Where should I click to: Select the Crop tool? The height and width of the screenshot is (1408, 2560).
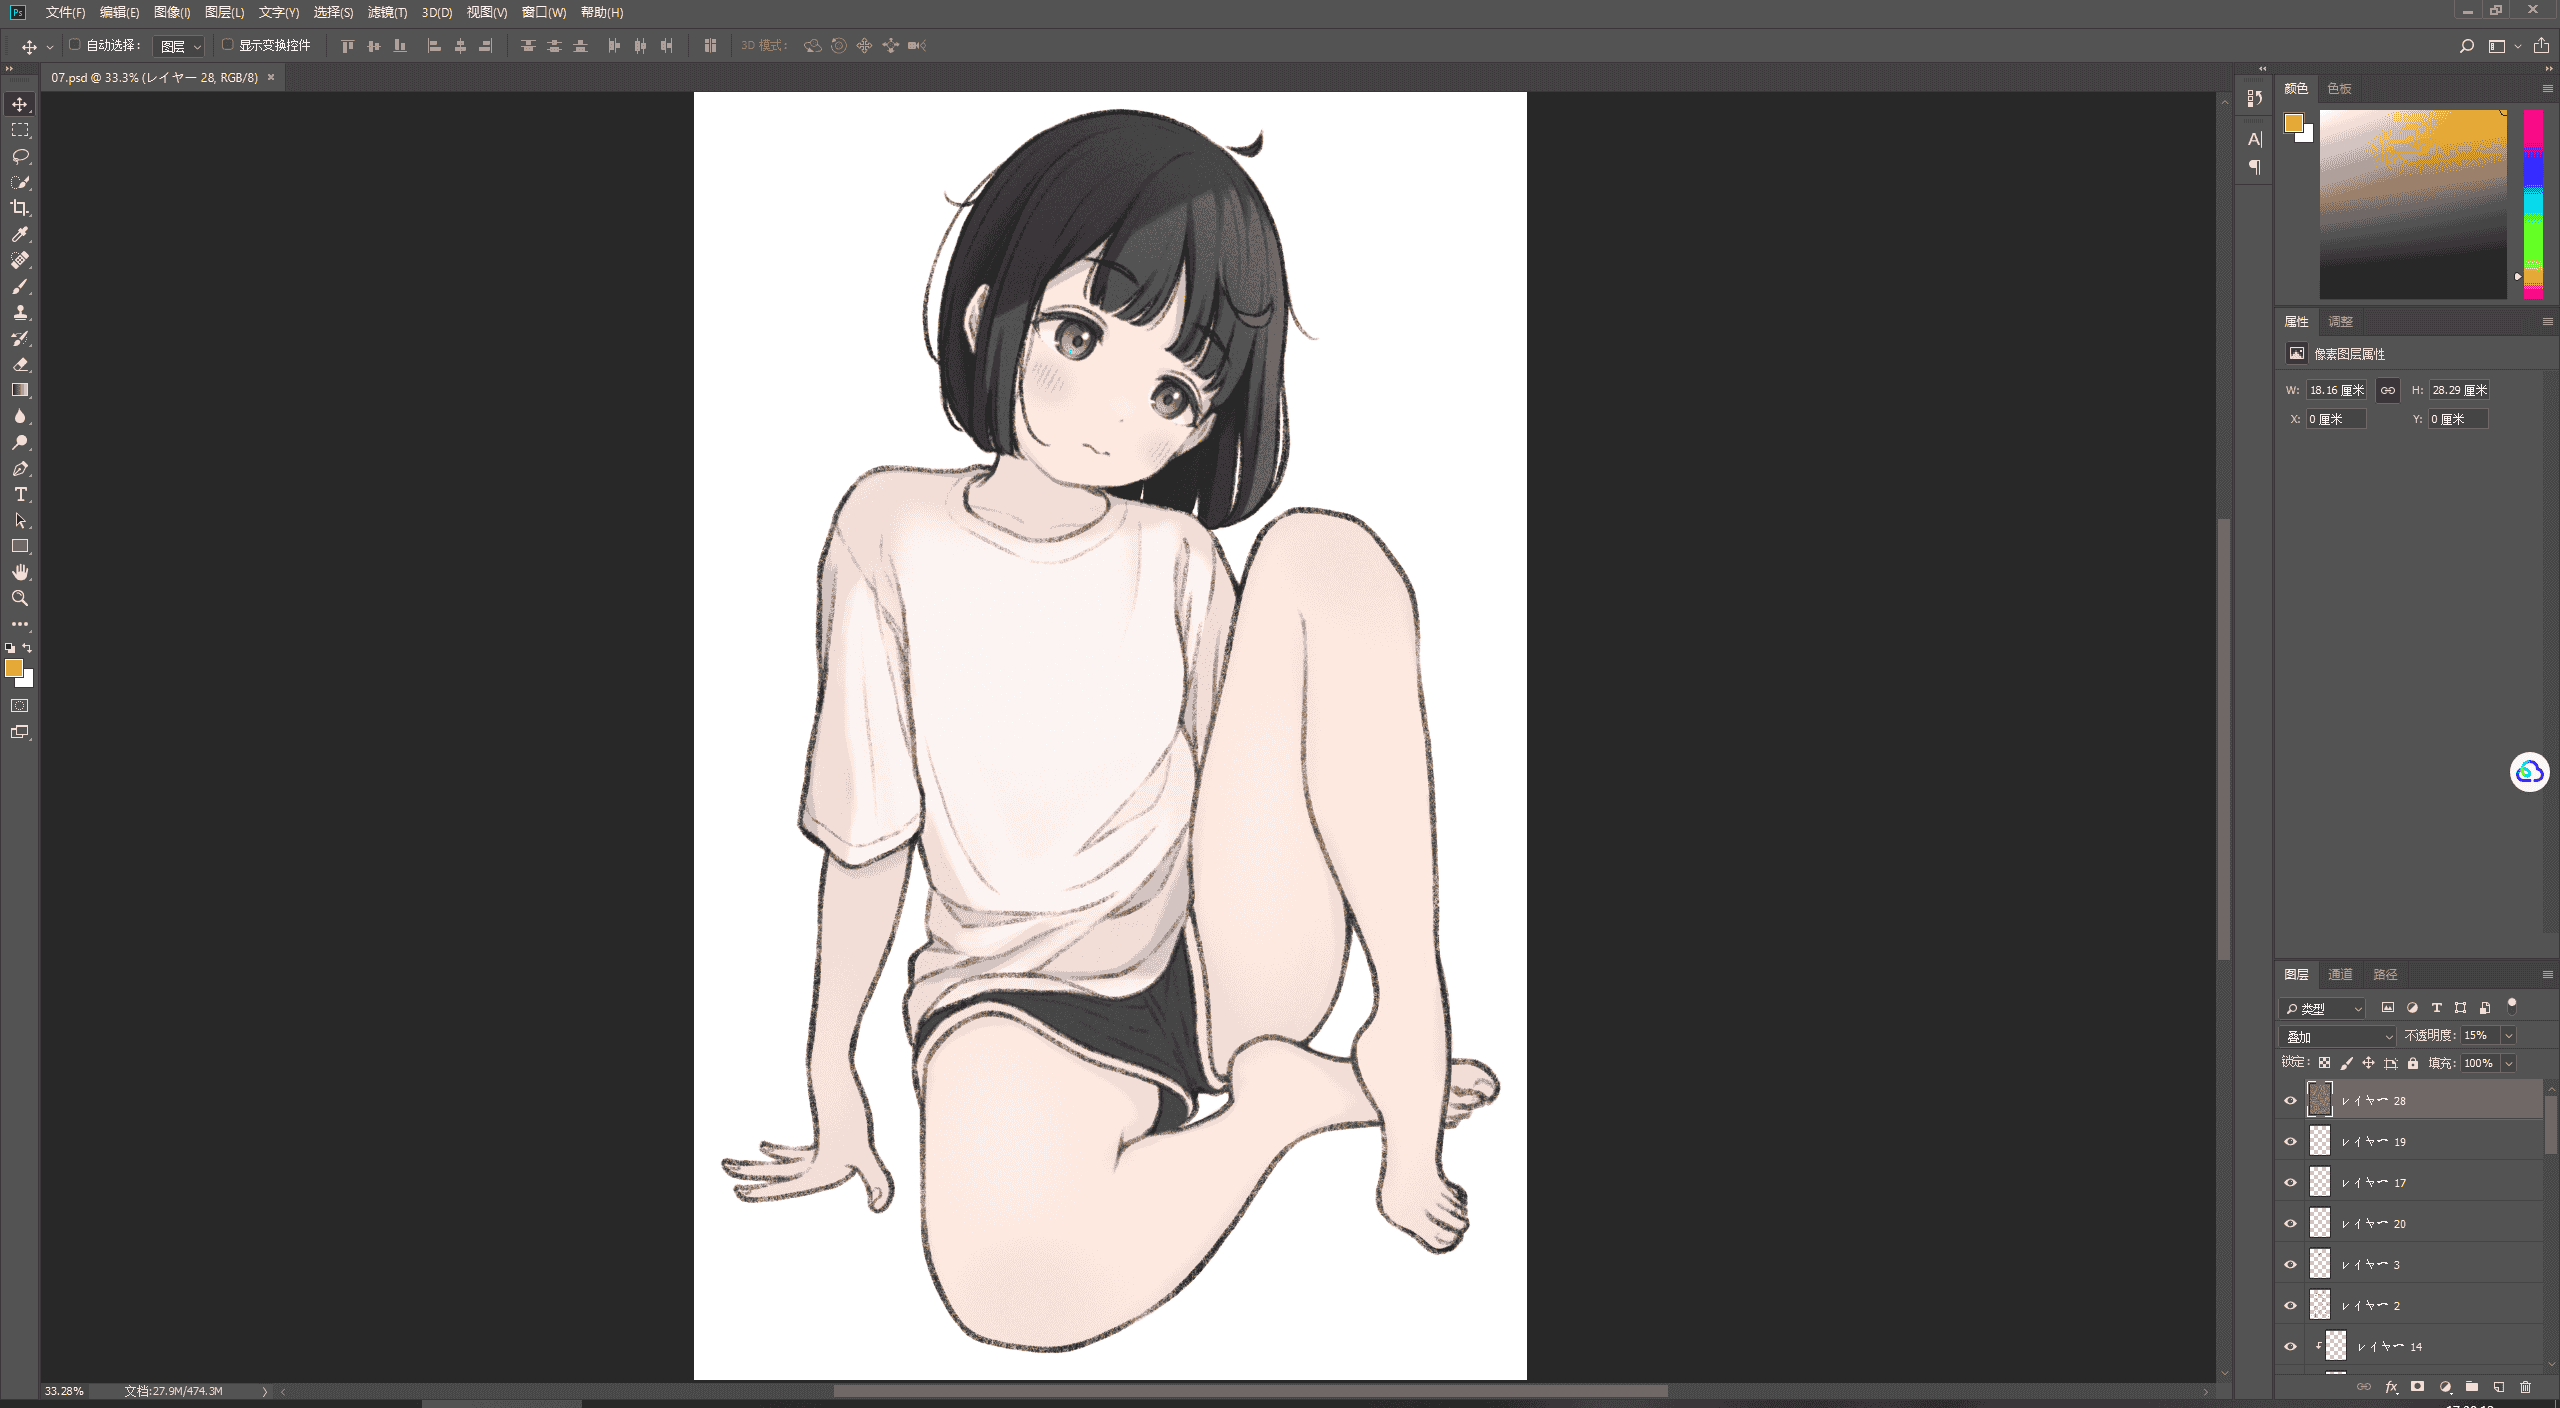coord(20,208)
